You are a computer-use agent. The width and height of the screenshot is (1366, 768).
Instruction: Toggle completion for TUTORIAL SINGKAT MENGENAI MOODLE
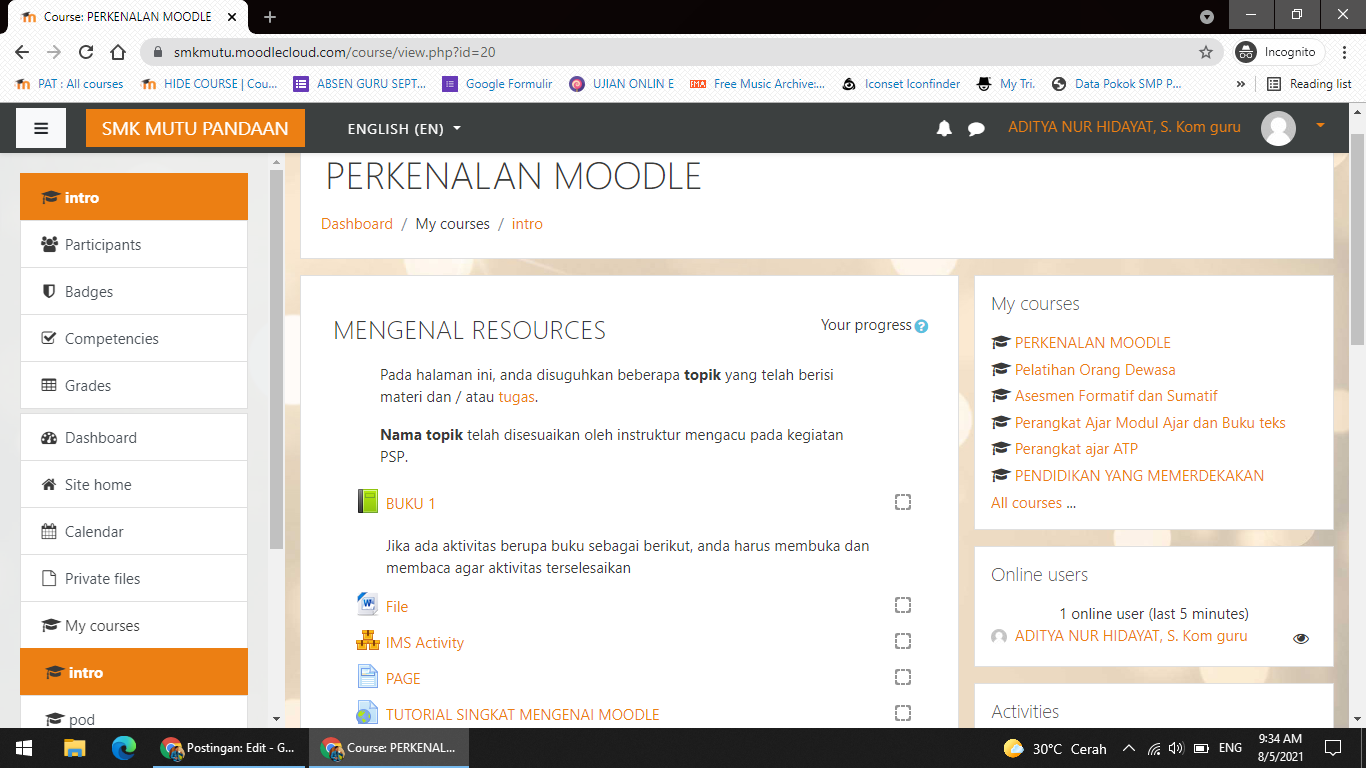pos(903,713)
